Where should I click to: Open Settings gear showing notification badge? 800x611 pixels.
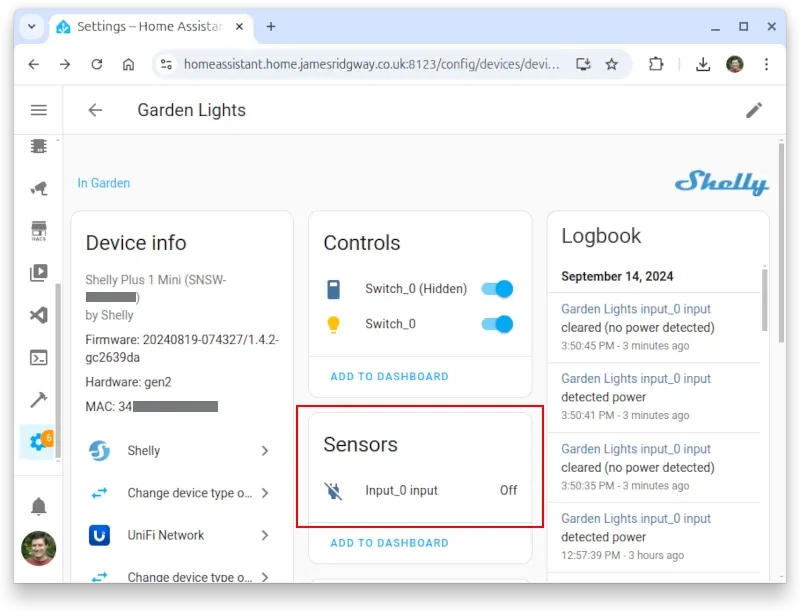(38, 441)
